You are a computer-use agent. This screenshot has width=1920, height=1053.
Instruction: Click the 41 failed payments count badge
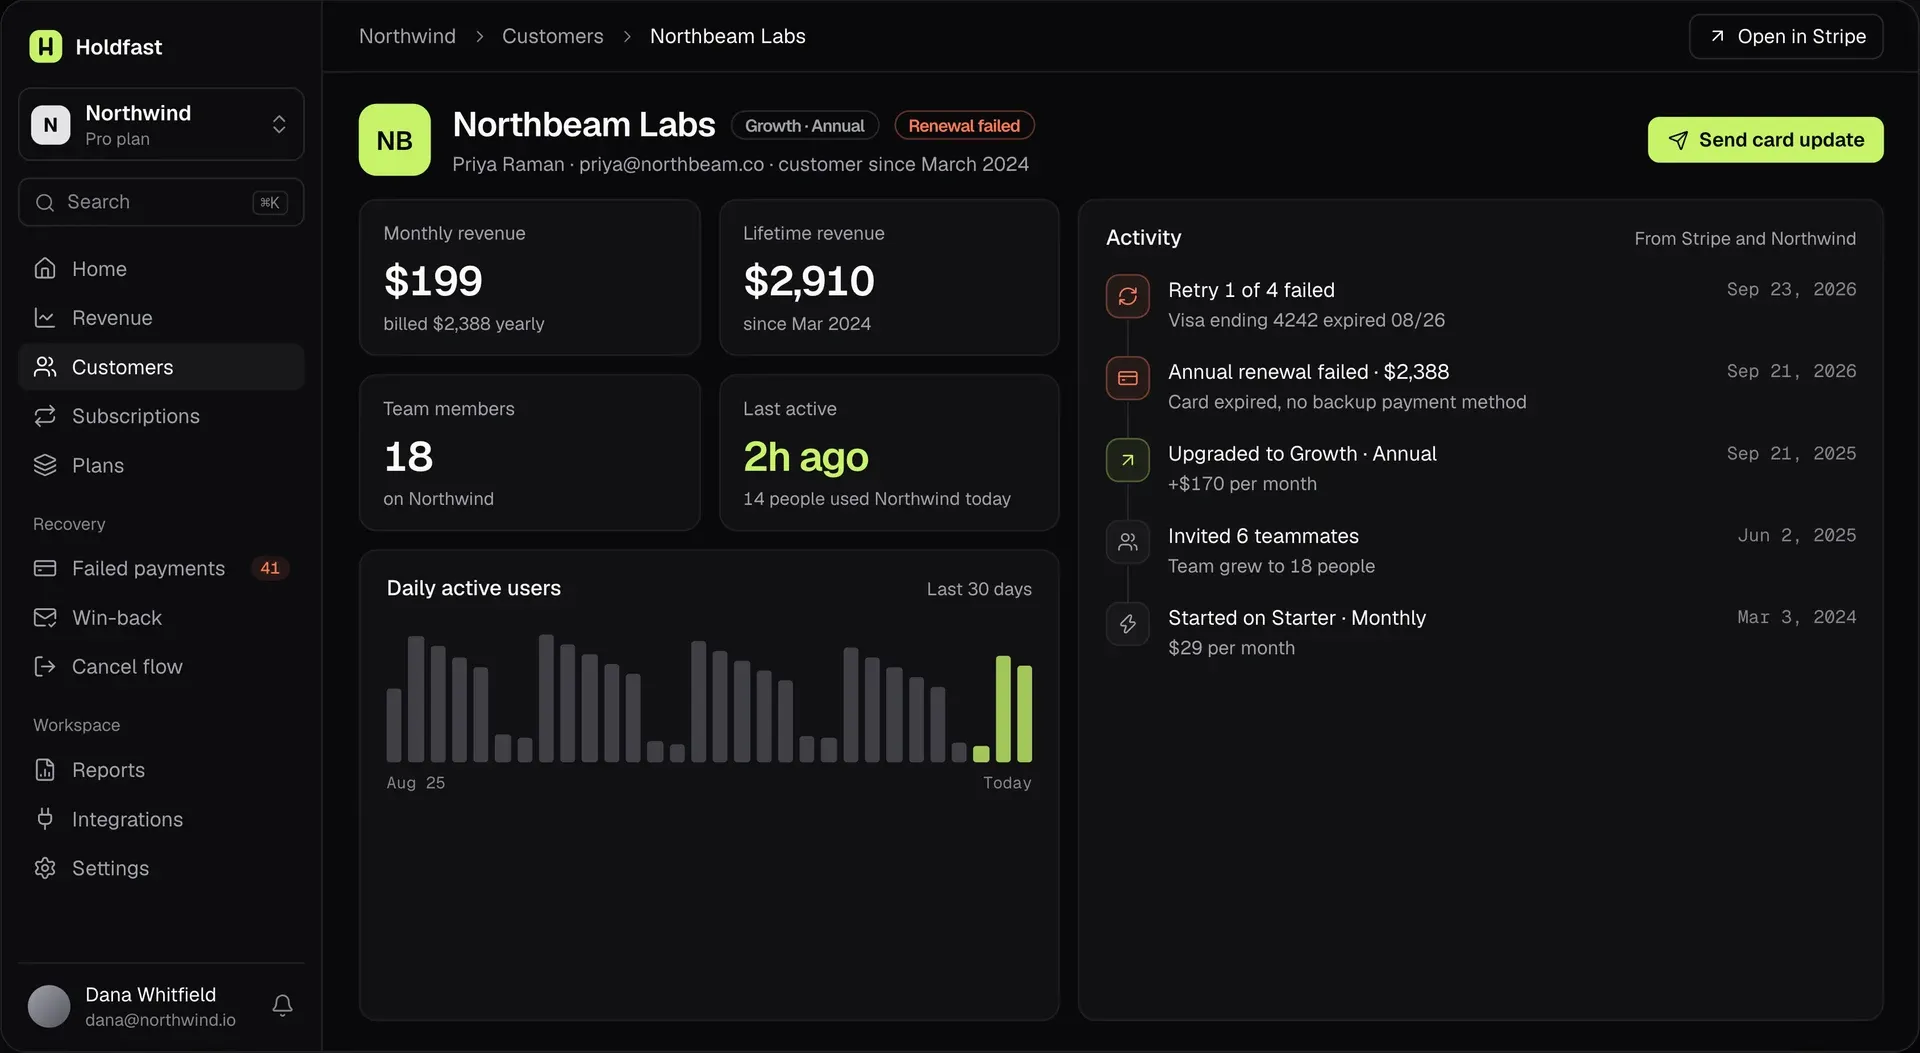pyautogui.click(x=270, y=568)
